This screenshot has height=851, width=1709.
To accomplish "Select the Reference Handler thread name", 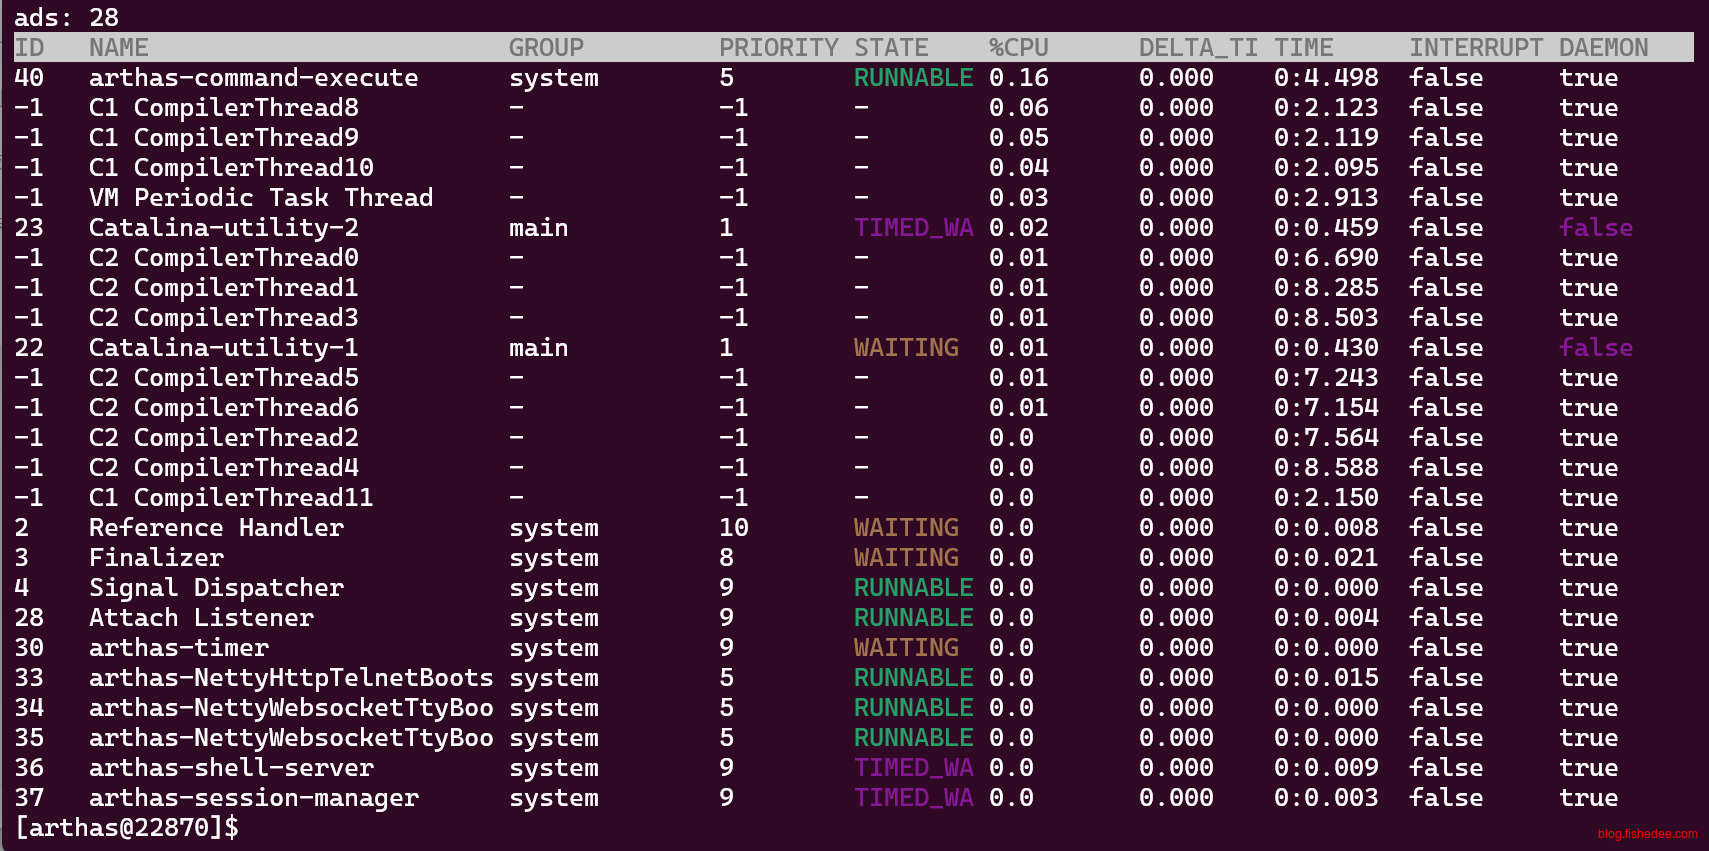I will pos(216,528).
